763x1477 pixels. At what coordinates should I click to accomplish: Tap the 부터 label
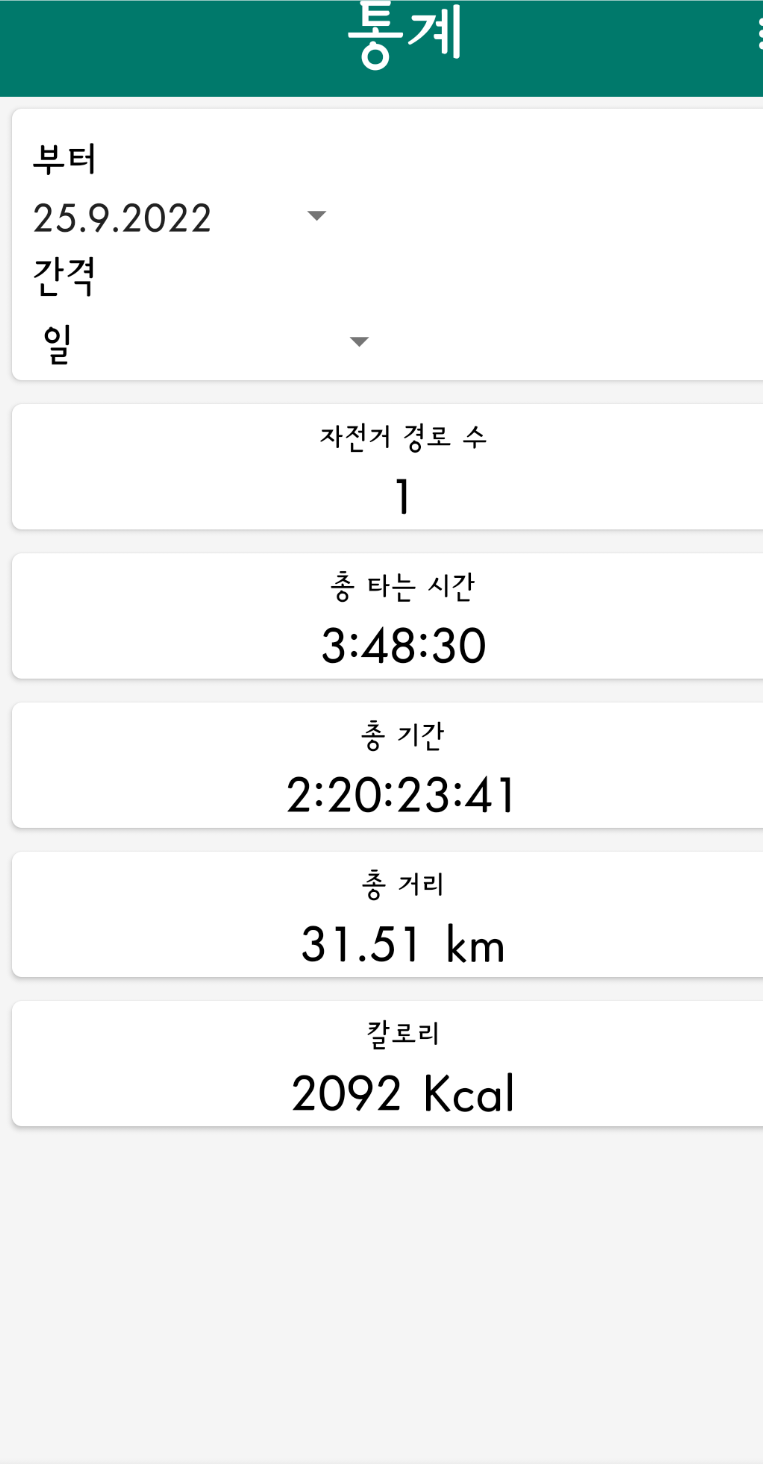click(65, 158)
